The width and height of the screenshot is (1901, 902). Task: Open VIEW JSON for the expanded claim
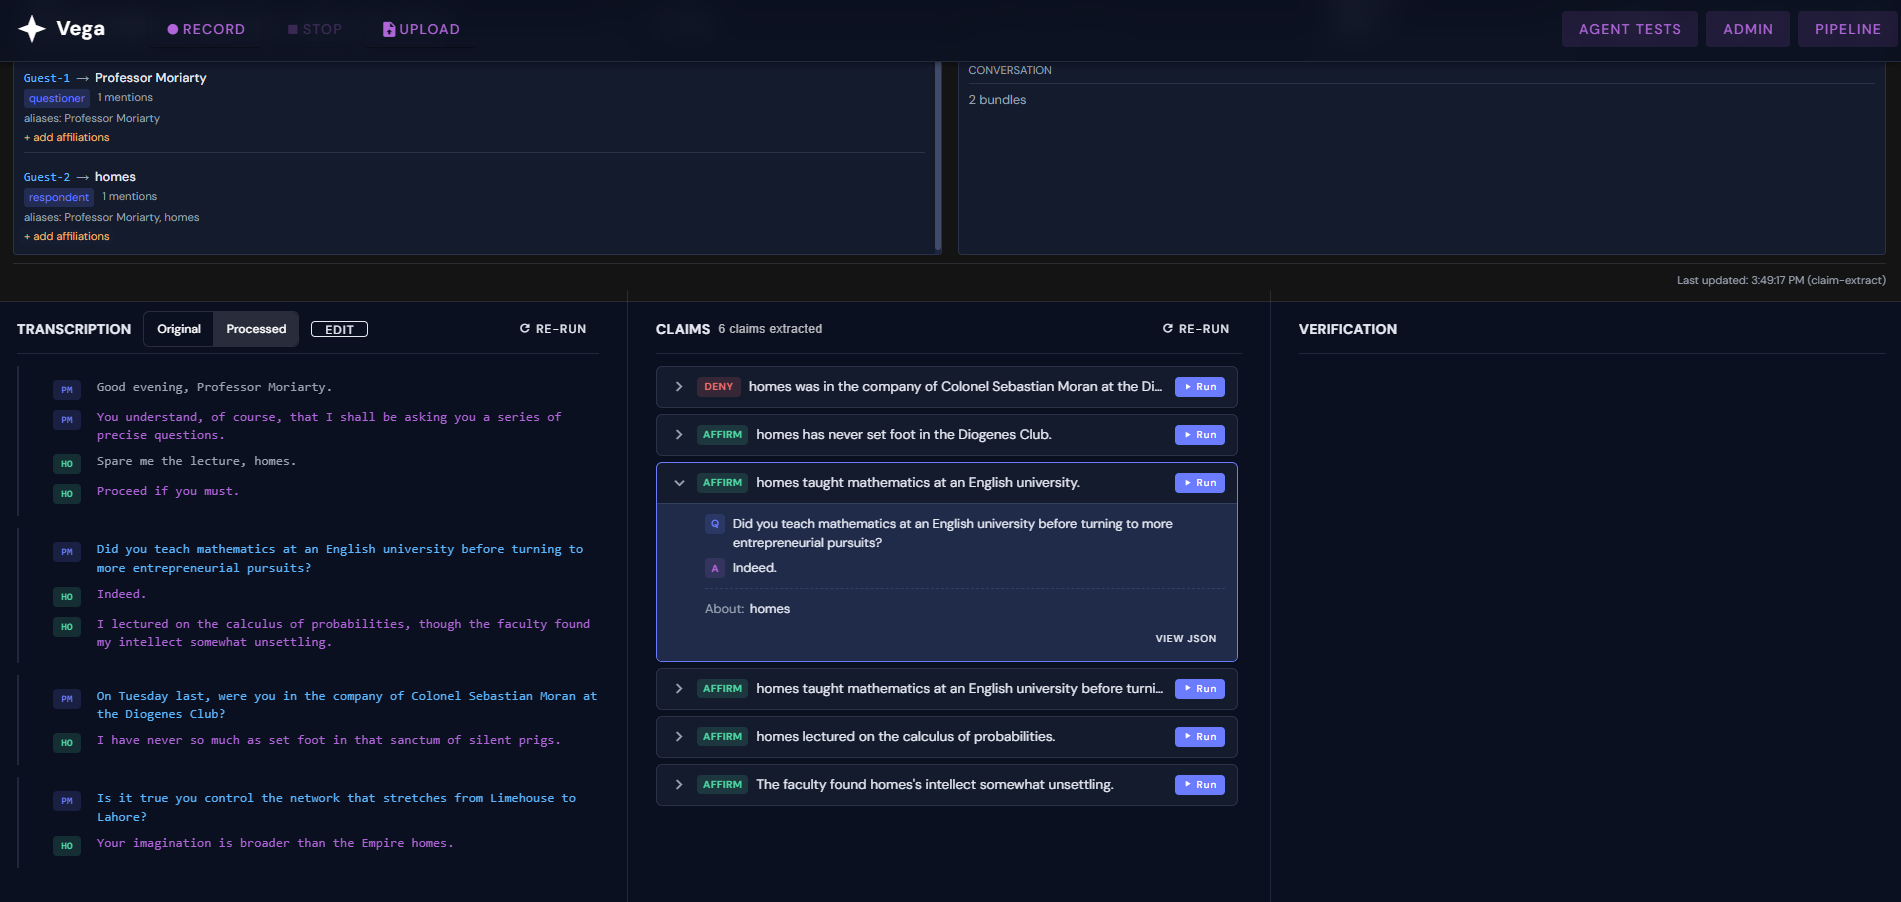pos(1186,639)
